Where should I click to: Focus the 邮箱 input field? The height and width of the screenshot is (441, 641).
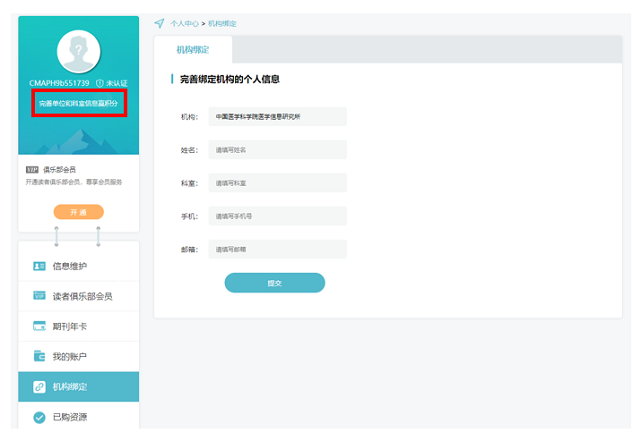[278, 249]
